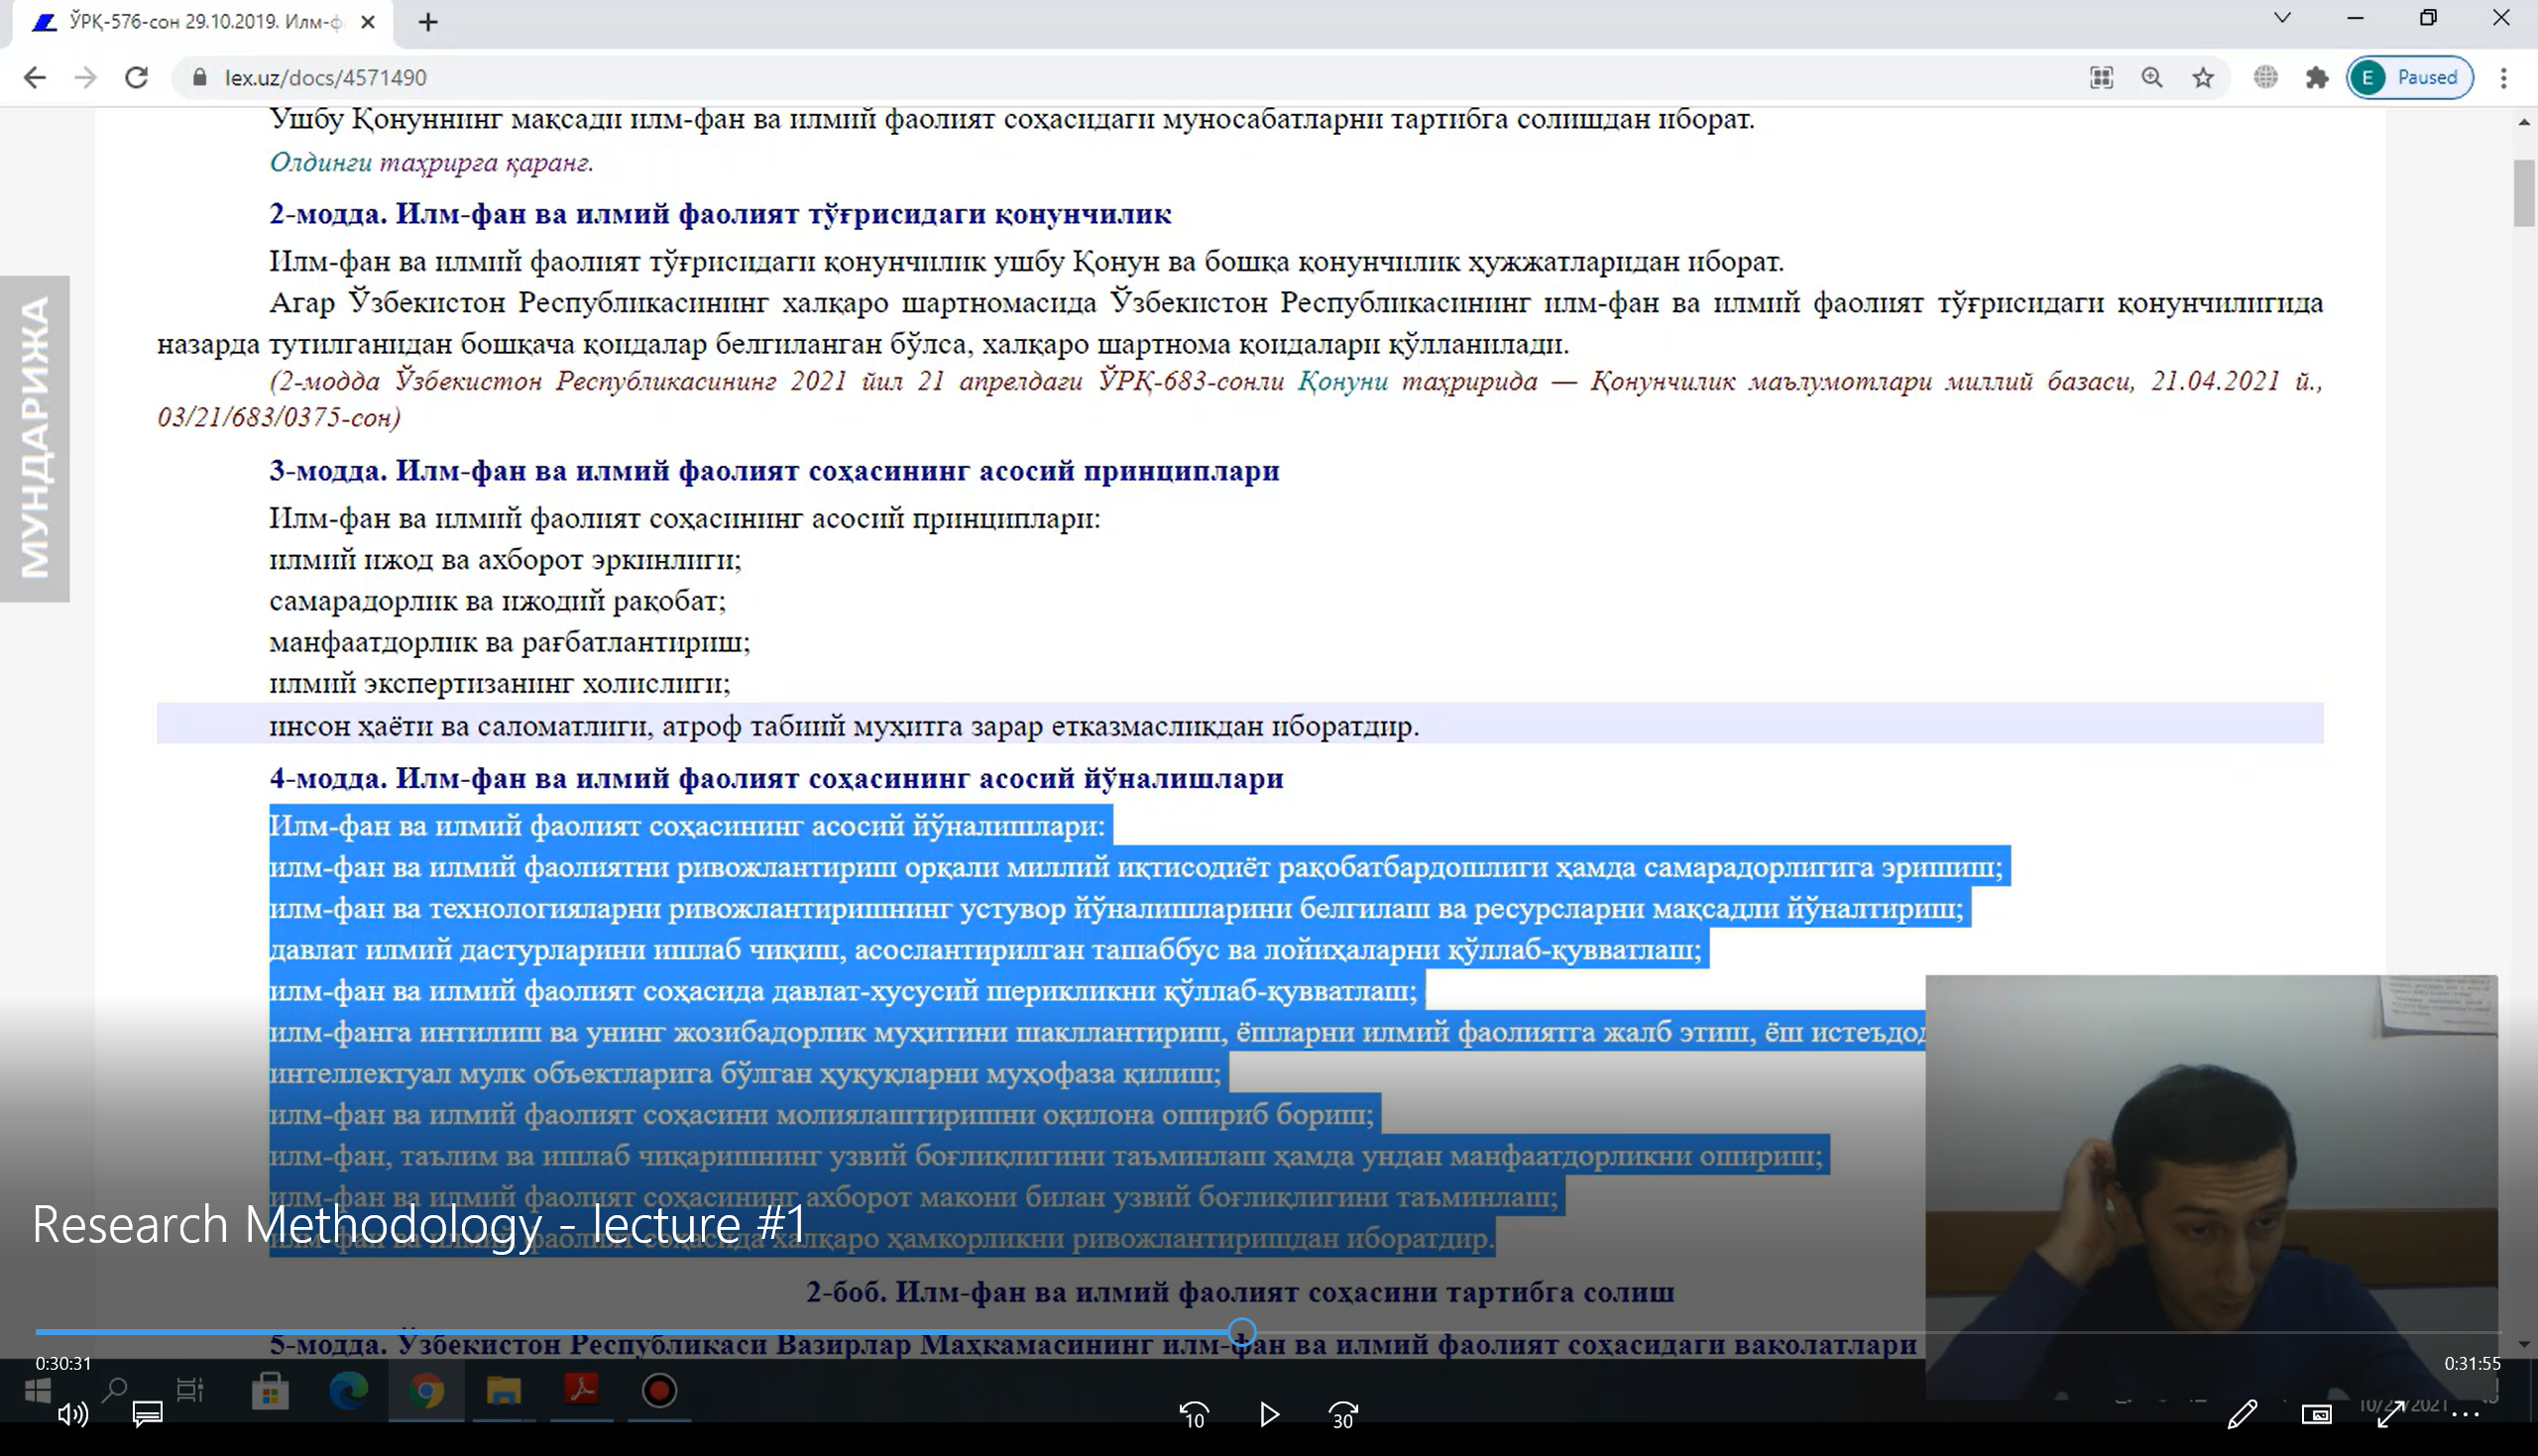This screenshot has height=1456, width=2538.
Task: Click the line 'самарадорлик ва ижодий рақобат;'
Action: (497, 601)
